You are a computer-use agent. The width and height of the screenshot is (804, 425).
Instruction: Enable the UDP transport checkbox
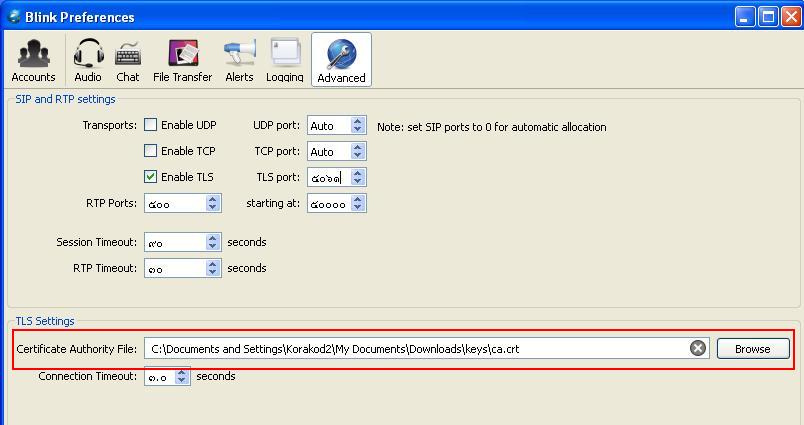(x=150, y=125)
